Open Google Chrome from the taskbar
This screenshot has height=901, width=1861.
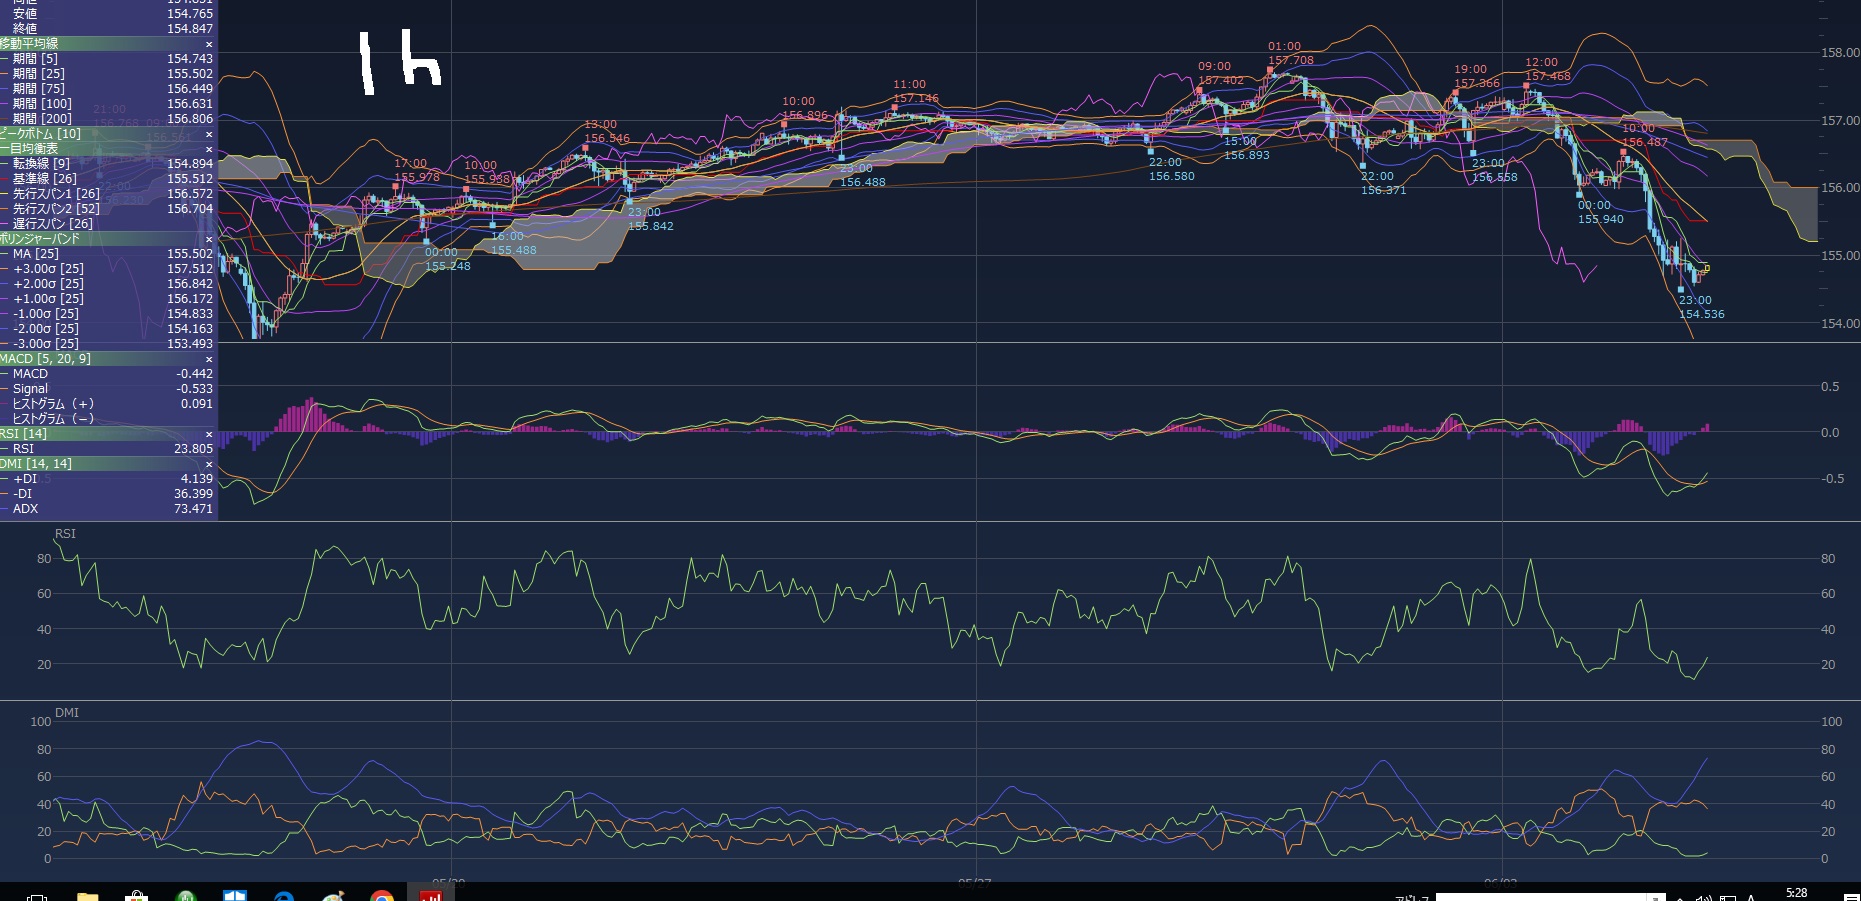click(382, 896)
